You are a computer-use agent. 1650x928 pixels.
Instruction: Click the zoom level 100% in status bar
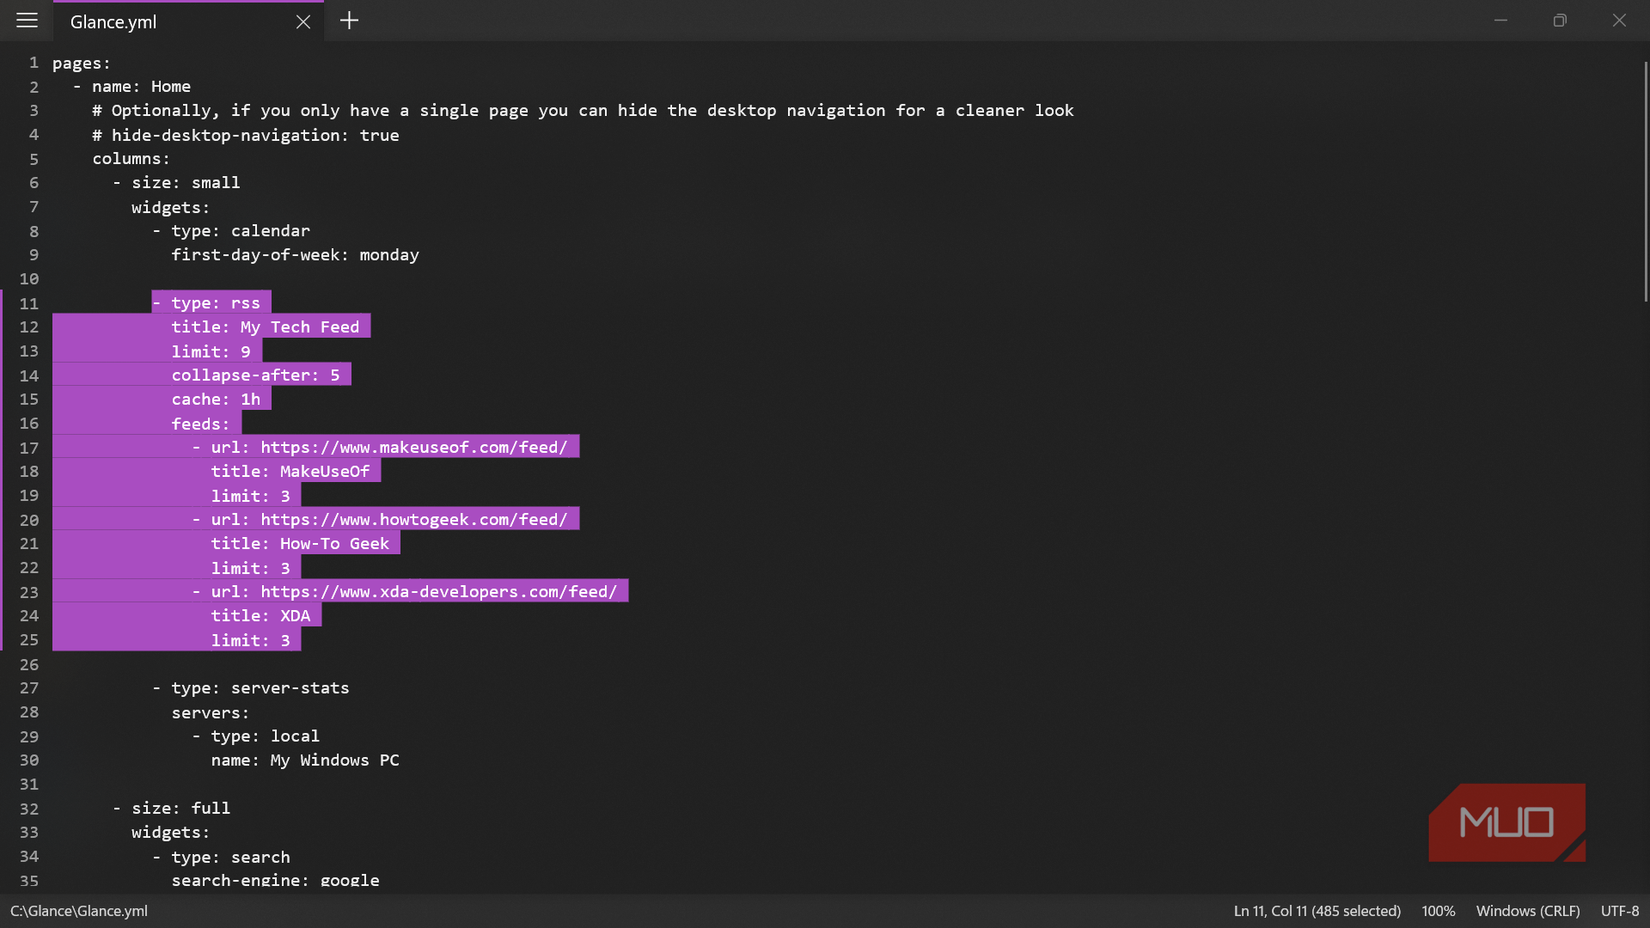[x=1438, y=911]
